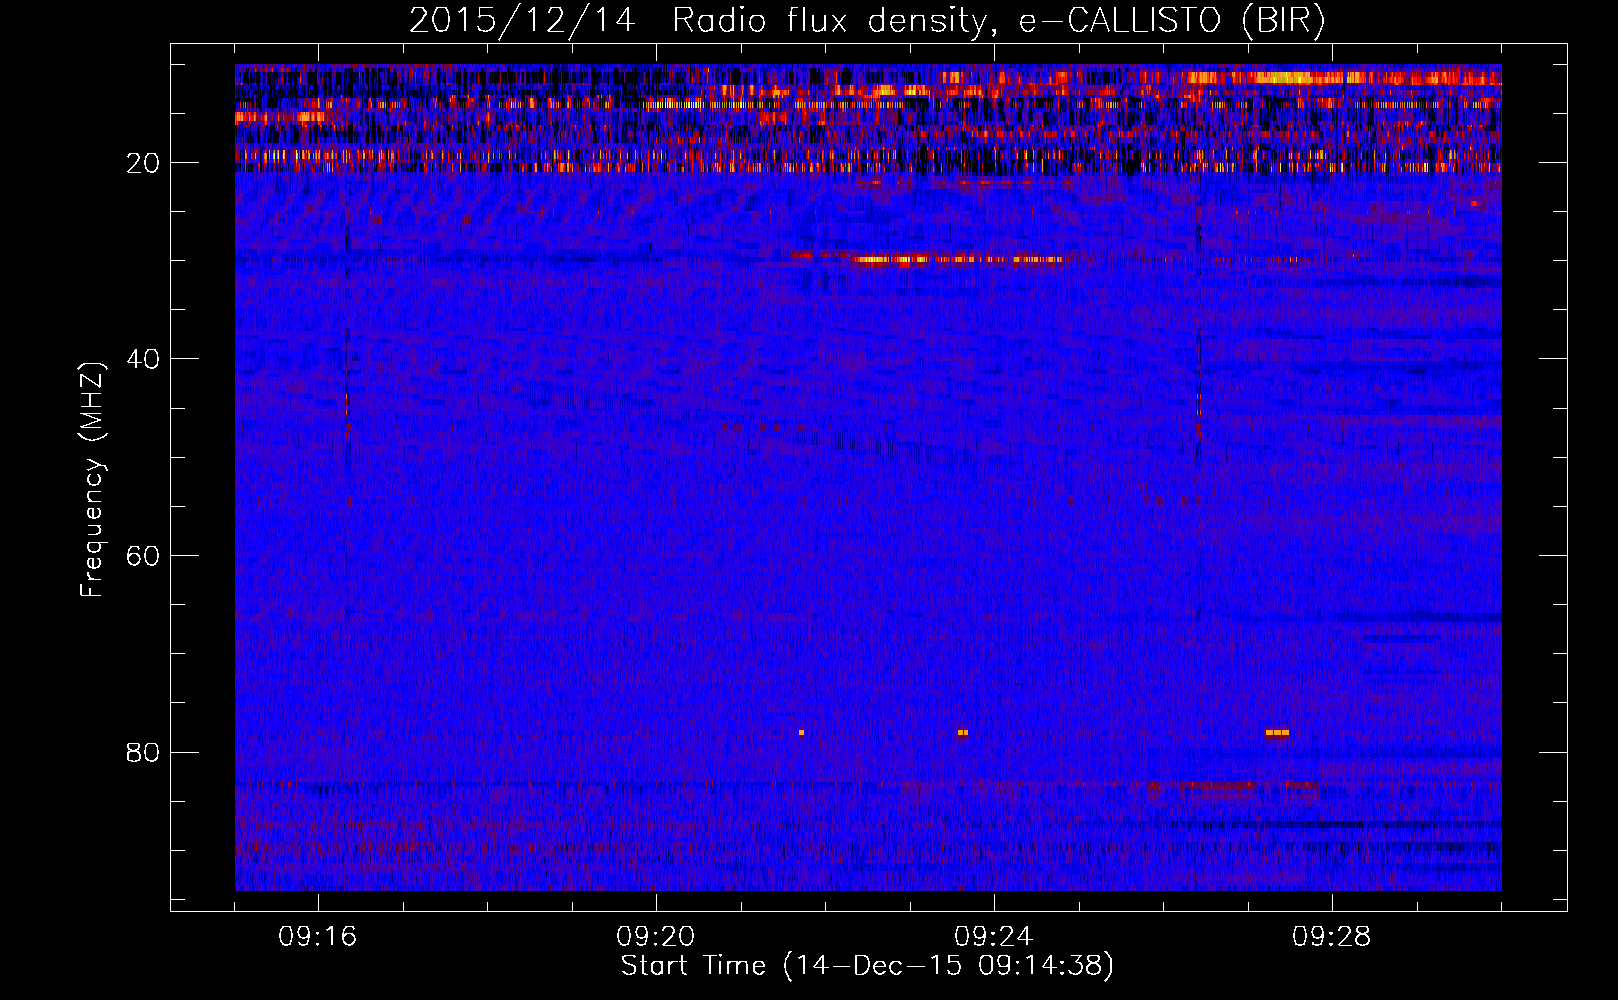The width and height of the screenshot is (1618, 1000).
Task: Select the 09:28 time tick label
Action: coord(1332,937)
